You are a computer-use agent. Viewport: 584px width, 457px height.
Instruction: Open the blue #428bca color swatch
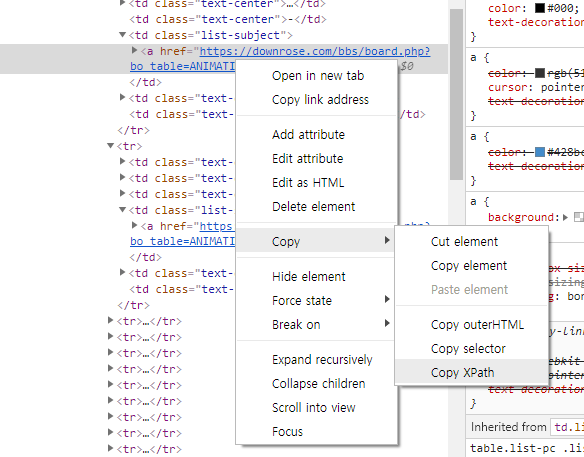click(x=540, y=152)
